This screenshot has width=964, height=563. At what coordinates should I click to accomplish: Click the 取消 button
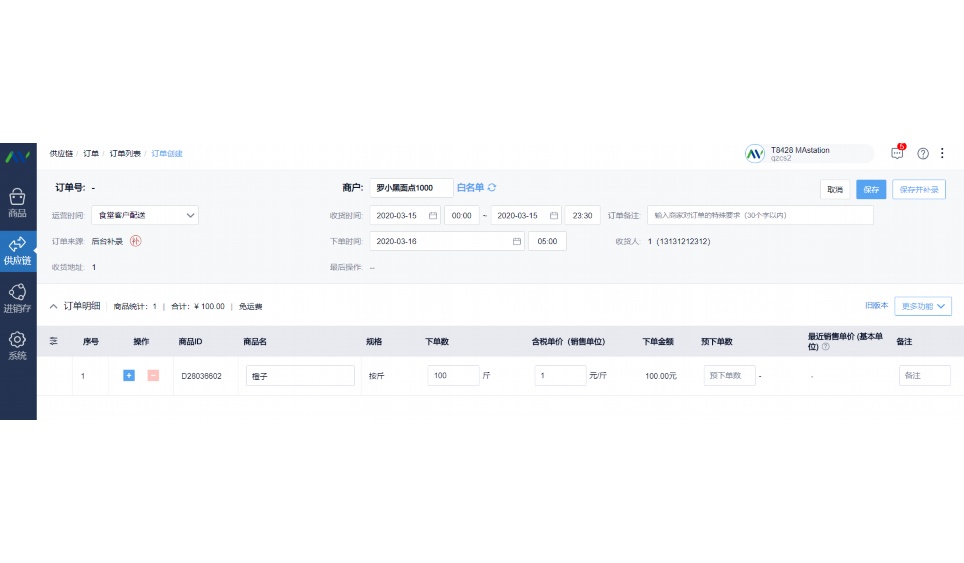[x=835, y=189]
